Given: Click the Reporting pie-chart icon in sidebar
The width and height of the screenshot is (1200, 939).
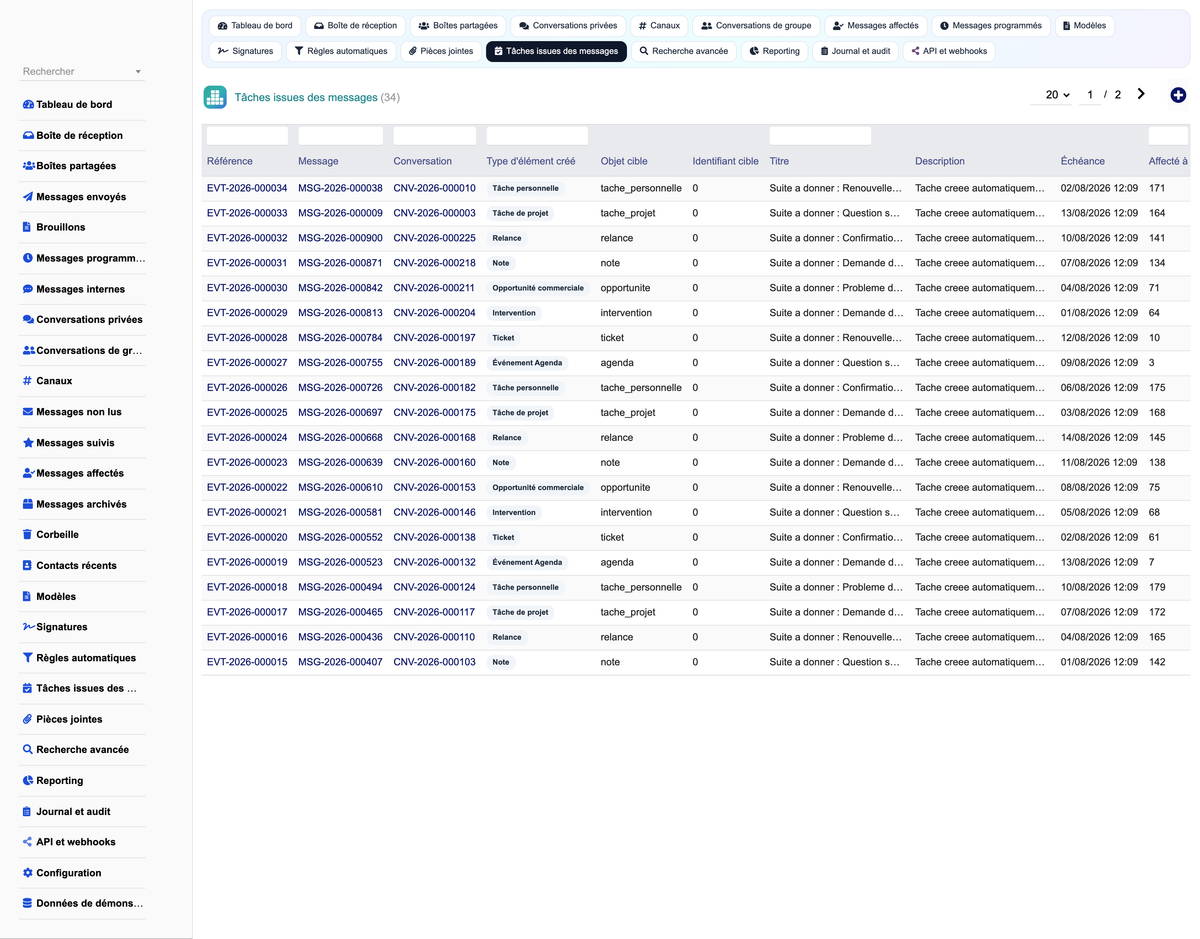Looking at the screenshot, I should tap(28, 781).
